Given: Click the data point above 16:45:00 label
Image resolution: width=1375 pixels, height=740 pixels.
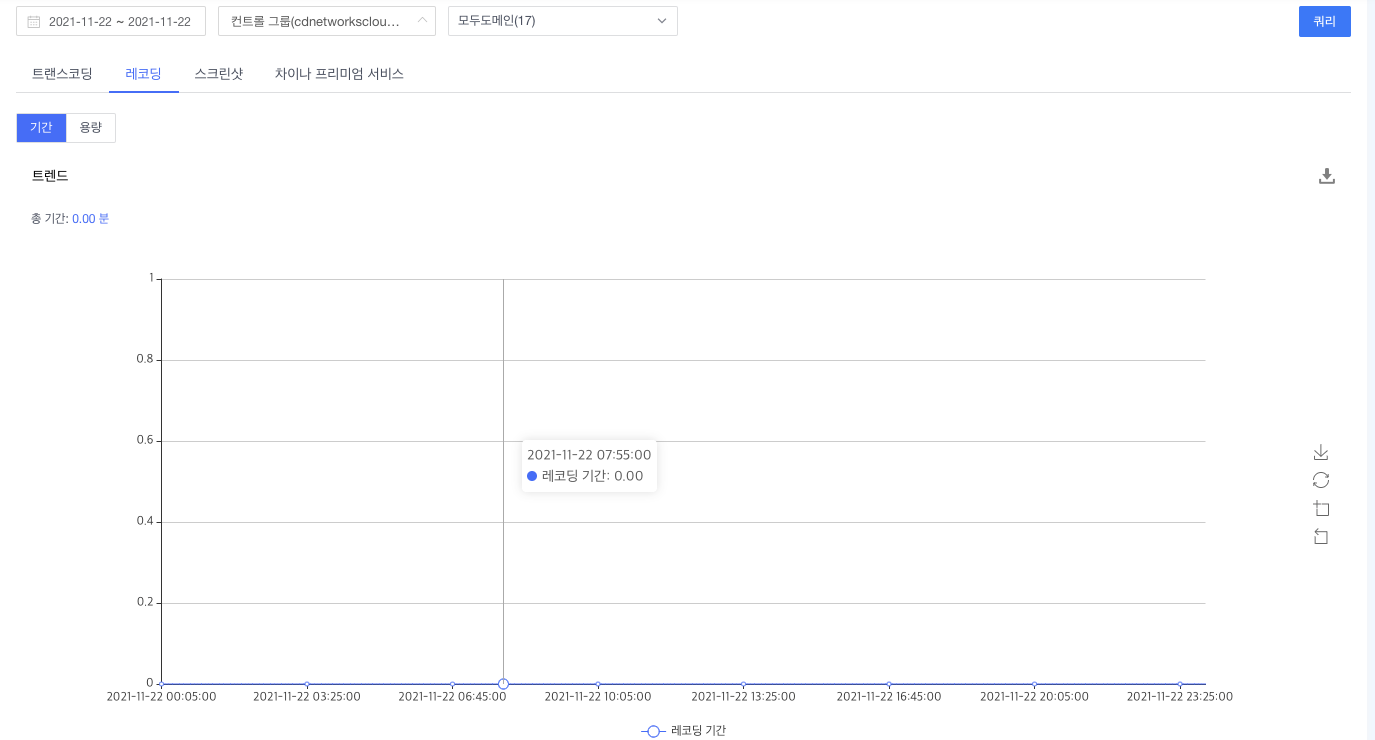Looking at the screenshot, I should pyautogui.click(x=889, y=684).
